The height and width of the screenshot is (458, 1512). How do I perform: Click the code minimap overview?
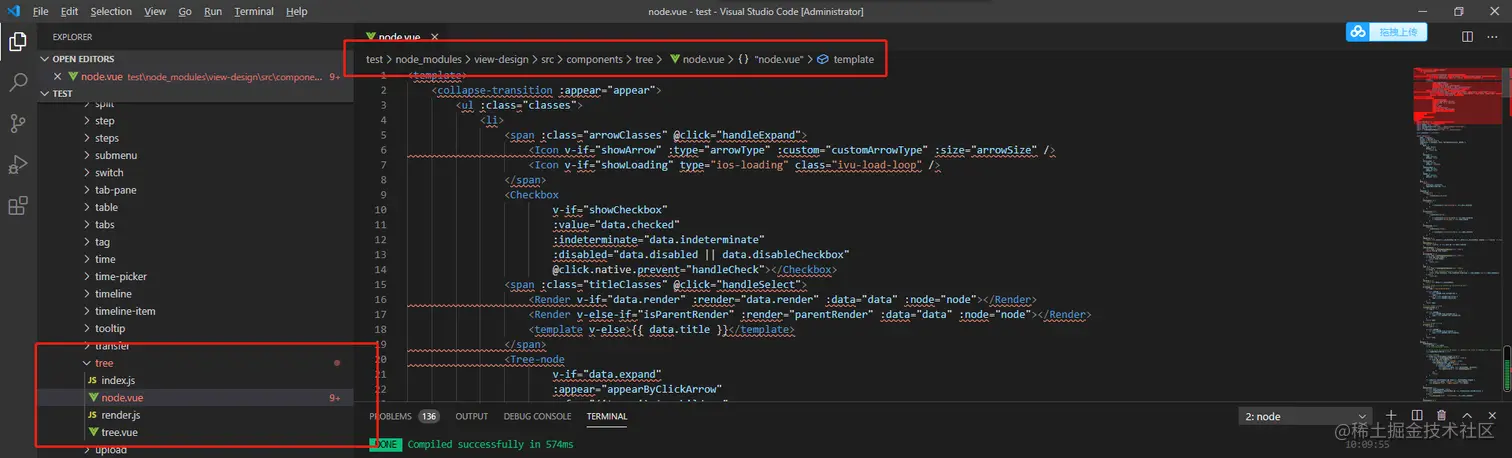pos(1456,233)
